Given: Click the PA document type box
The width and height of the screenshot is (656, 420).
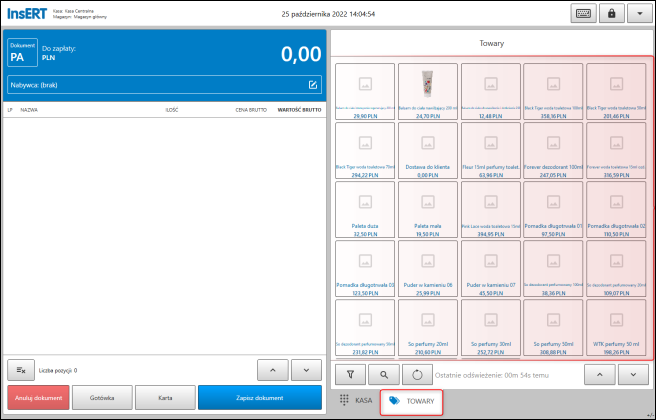Looking at the screenshot, I should point(23,53).
